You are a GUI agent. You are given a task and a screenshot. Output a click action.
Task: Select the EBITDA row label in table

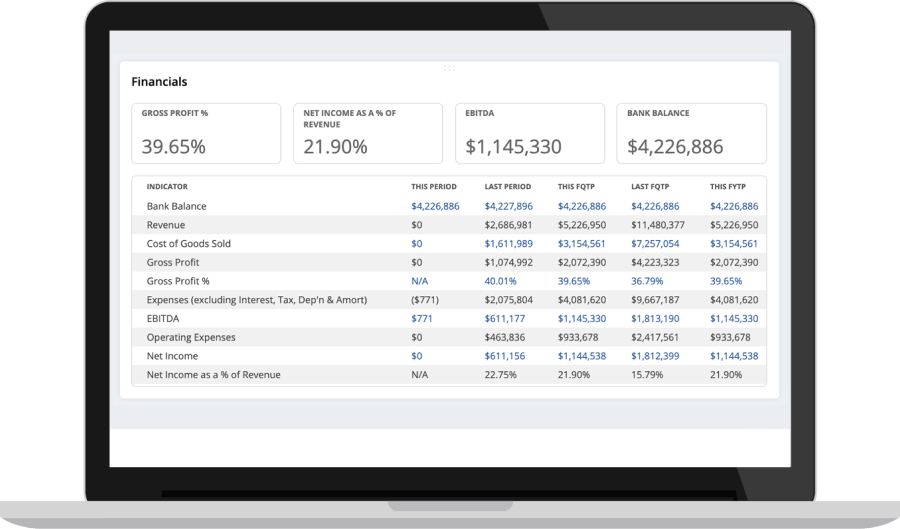point(162,318)
